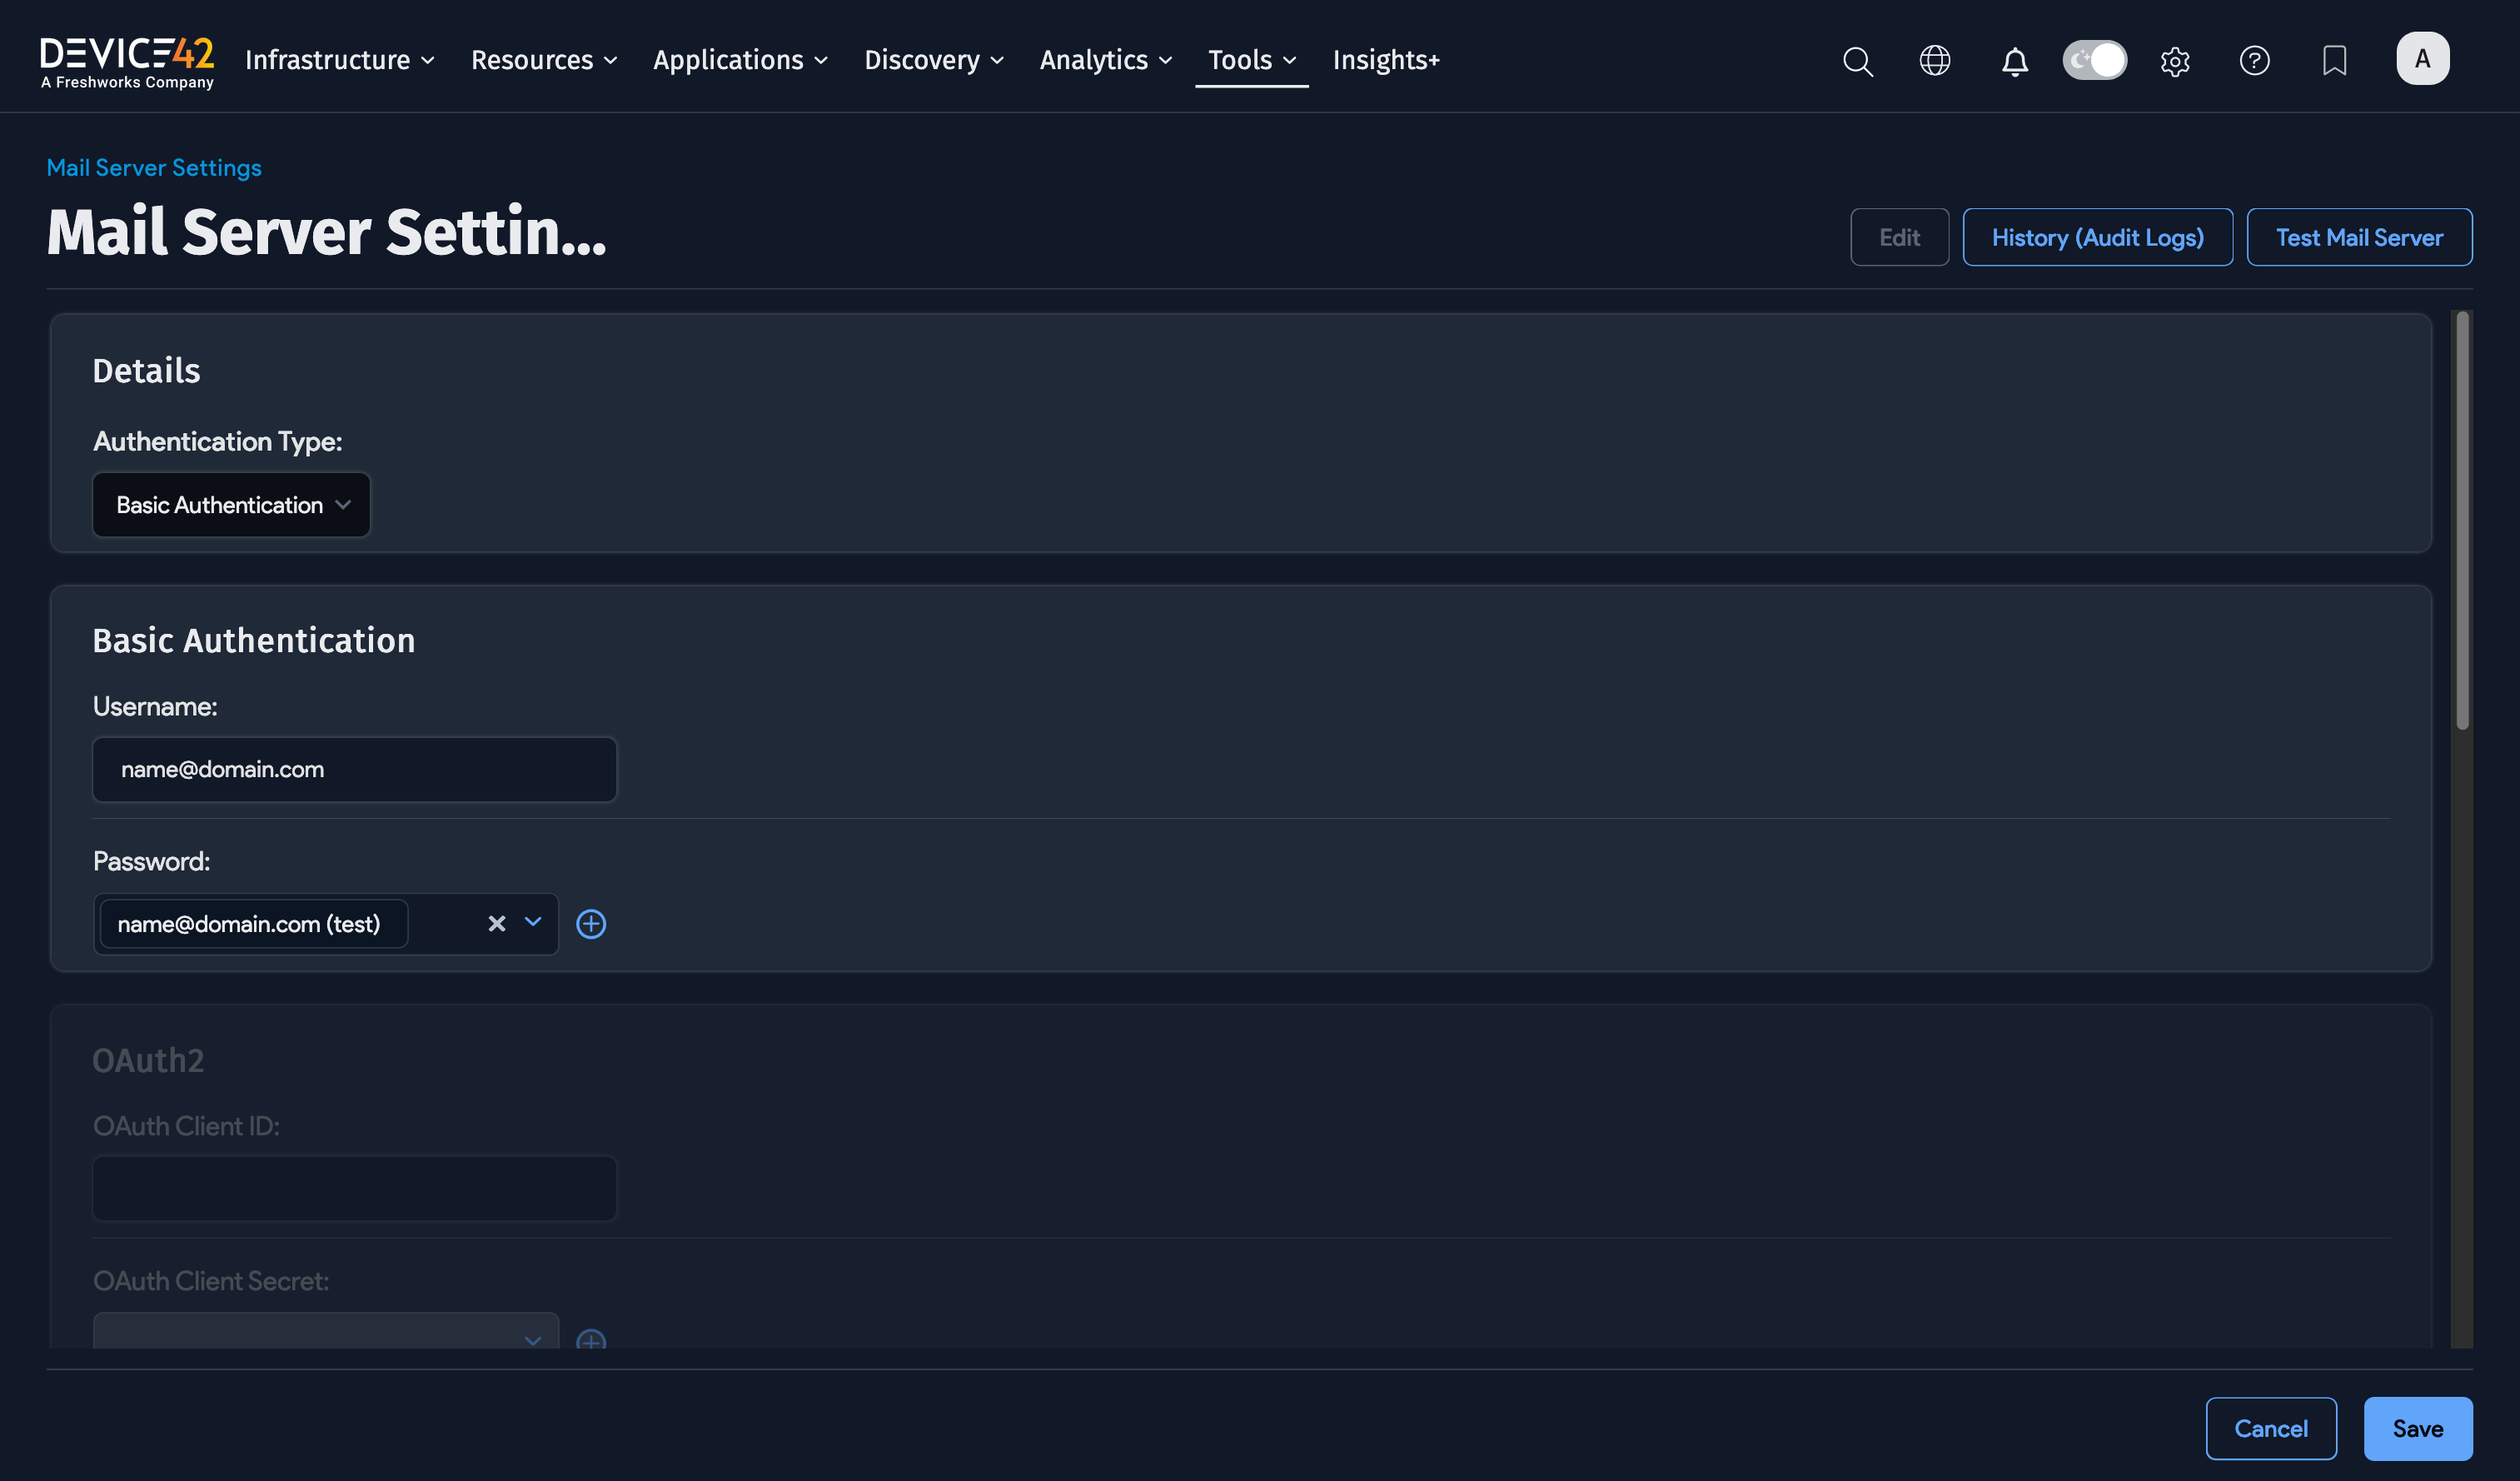Expand the Password dropdown chevron
Screen dimensions: 2520x1481
533,922
